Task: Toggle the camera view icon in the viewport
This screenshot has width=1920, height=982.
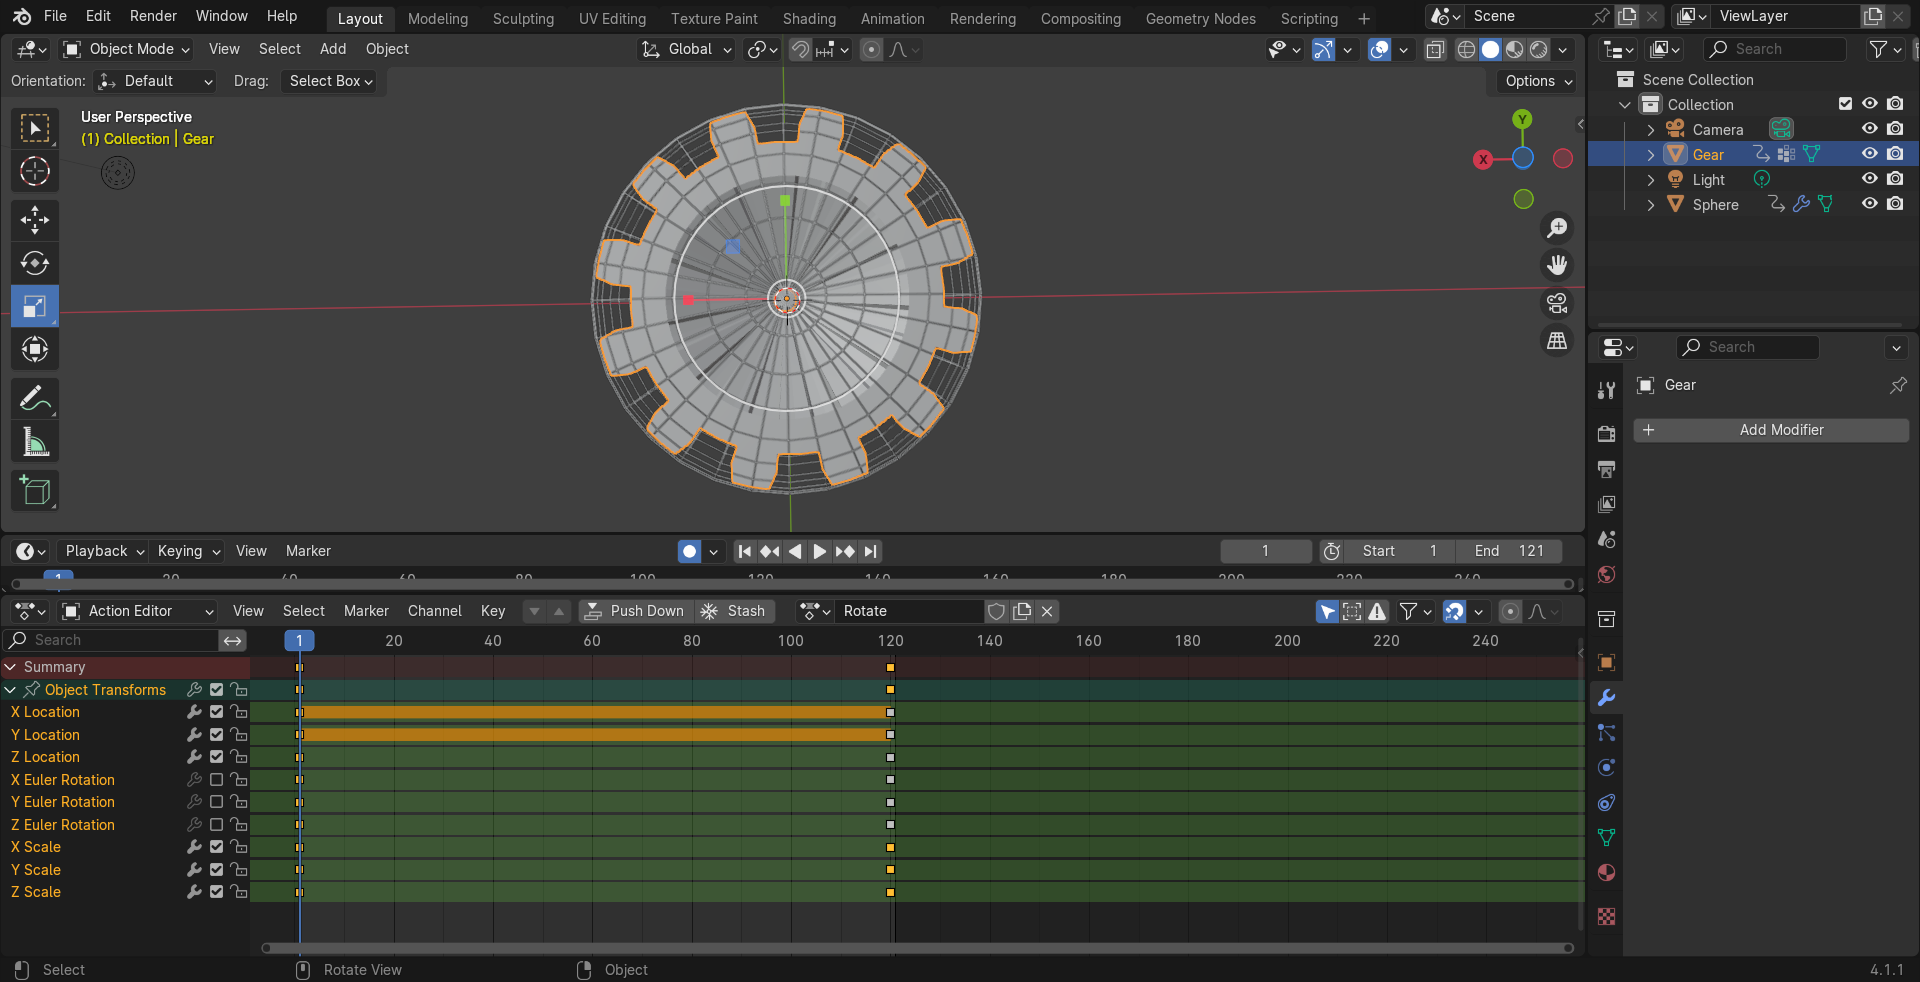Action: coord(1557,303)
